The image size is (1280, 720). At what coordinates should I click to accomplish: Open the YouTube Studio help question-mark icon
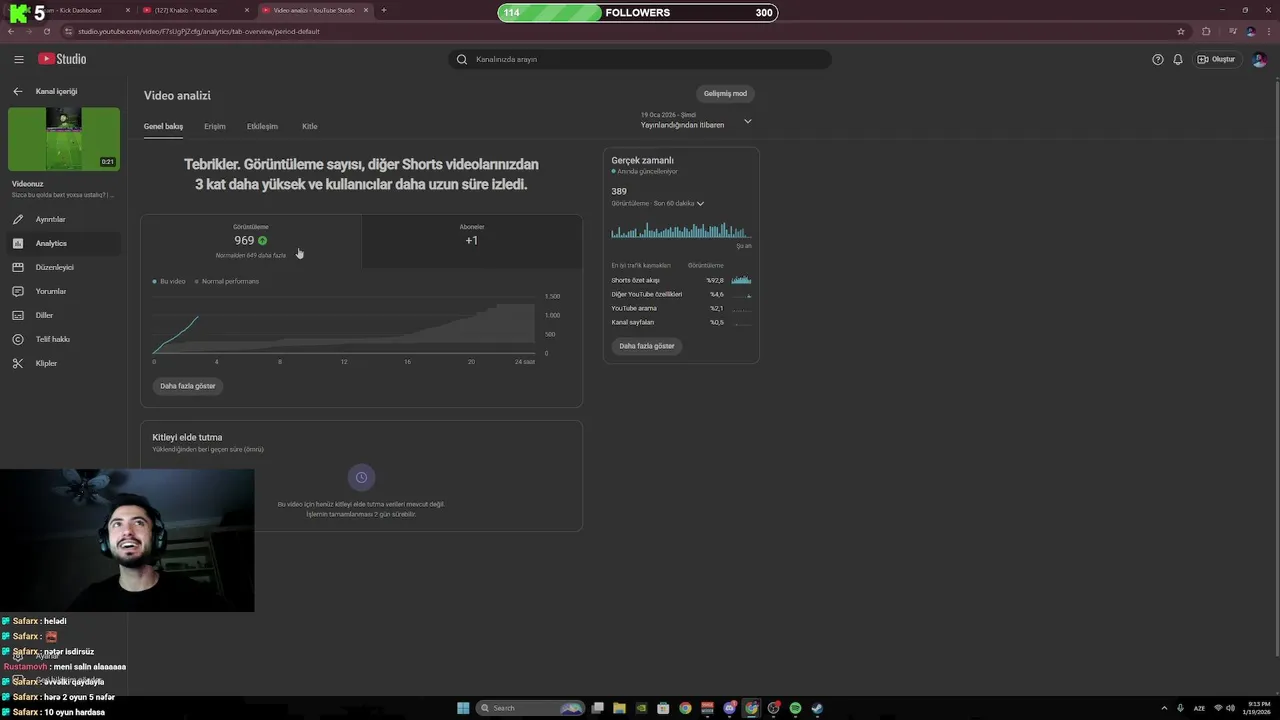[x=1158, y=59]
